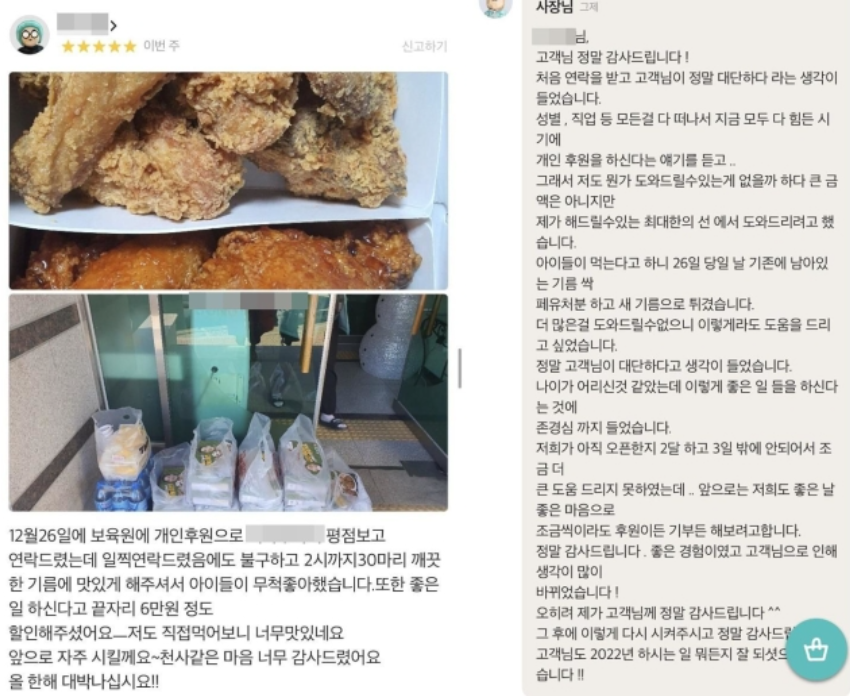This screenshot has height=696, width=850.
Task: Tap the blurred customer name in reply
Action: click(553, 37)
